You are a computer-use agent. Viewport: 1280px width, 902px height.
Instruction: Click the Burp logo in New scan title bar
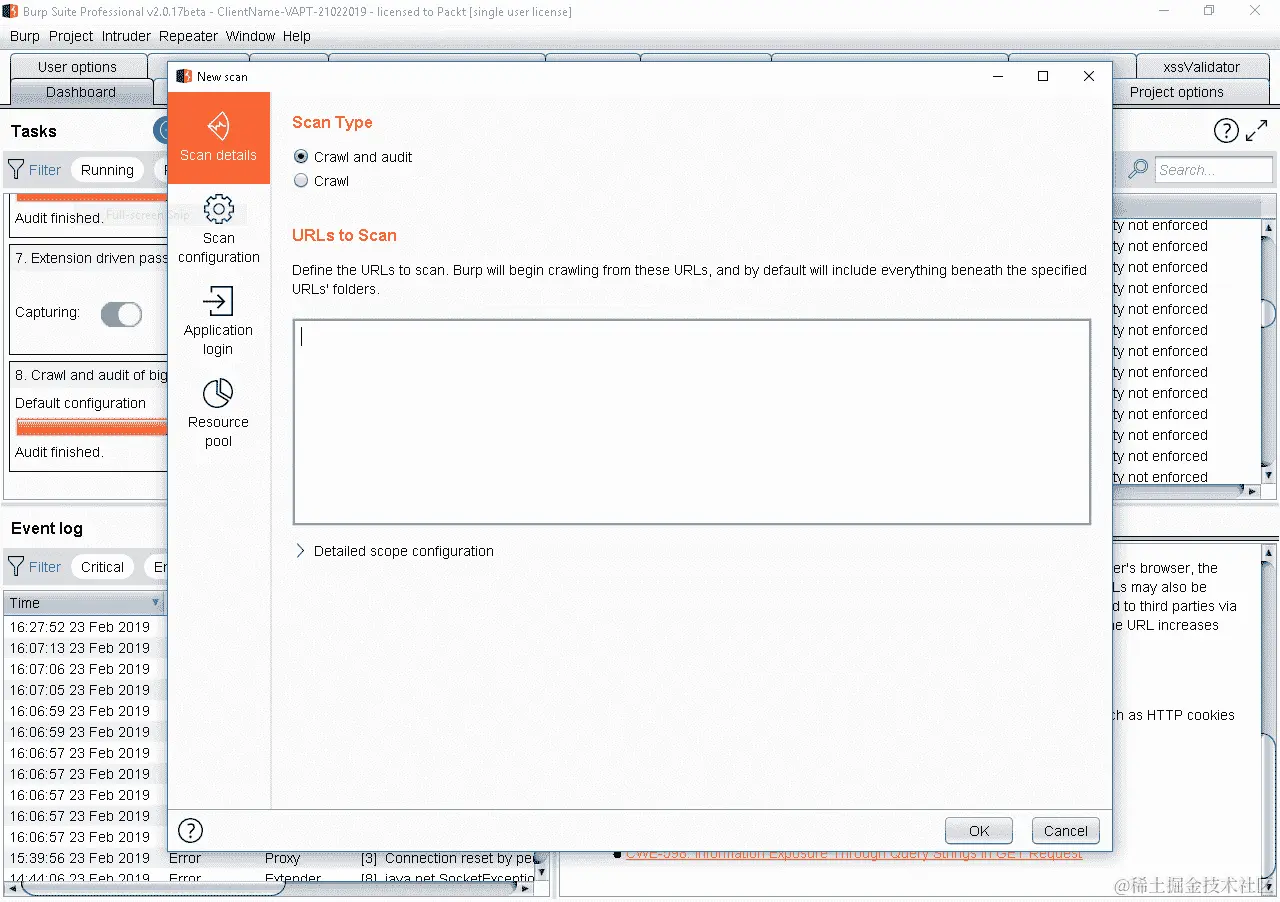[x=184, y=76]
